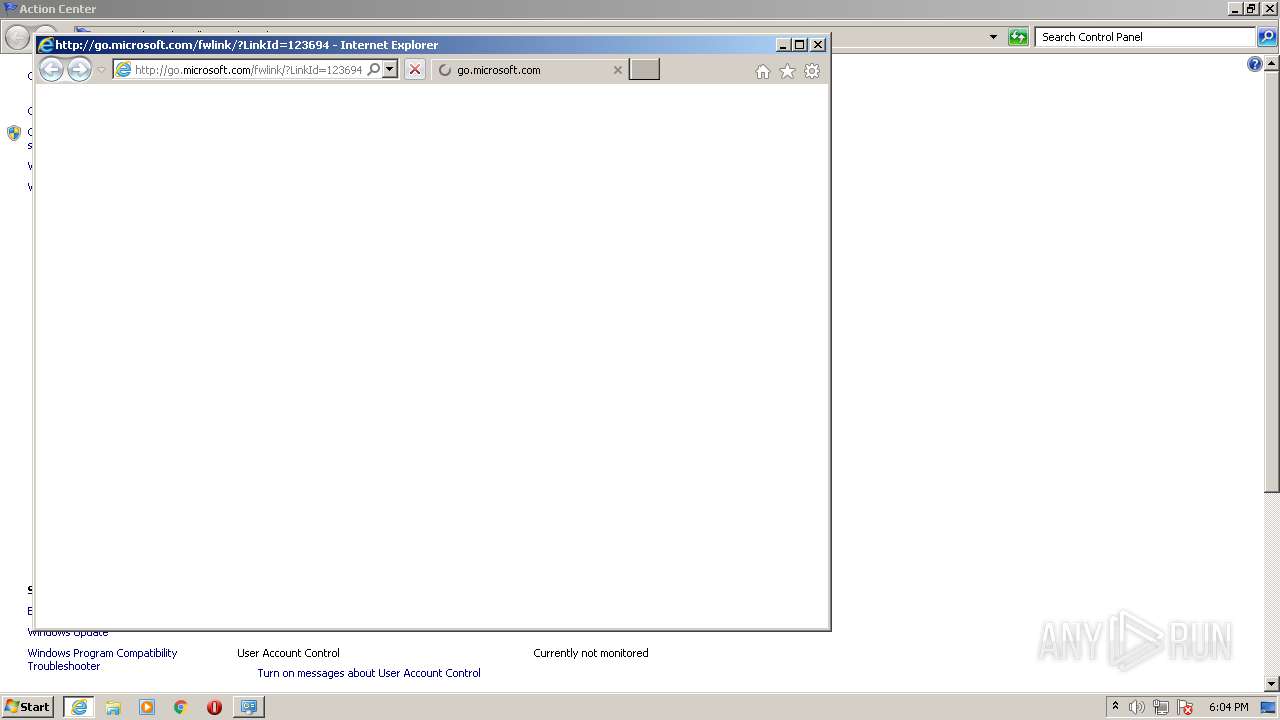The image size is (1280, 720).
Task: Open Action Center help question mark
Action: tap(1255, 64)
